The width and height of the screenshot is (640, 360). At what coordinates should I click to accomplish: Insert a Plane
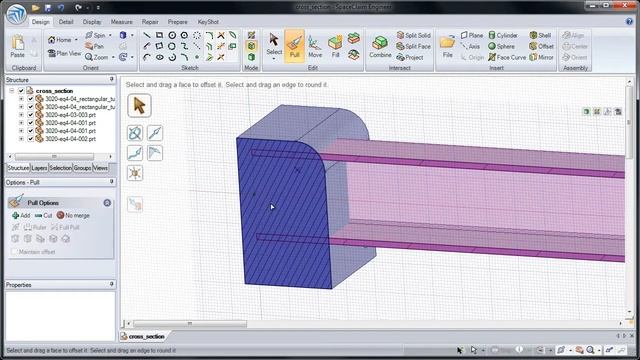click(x=472, y=36)
